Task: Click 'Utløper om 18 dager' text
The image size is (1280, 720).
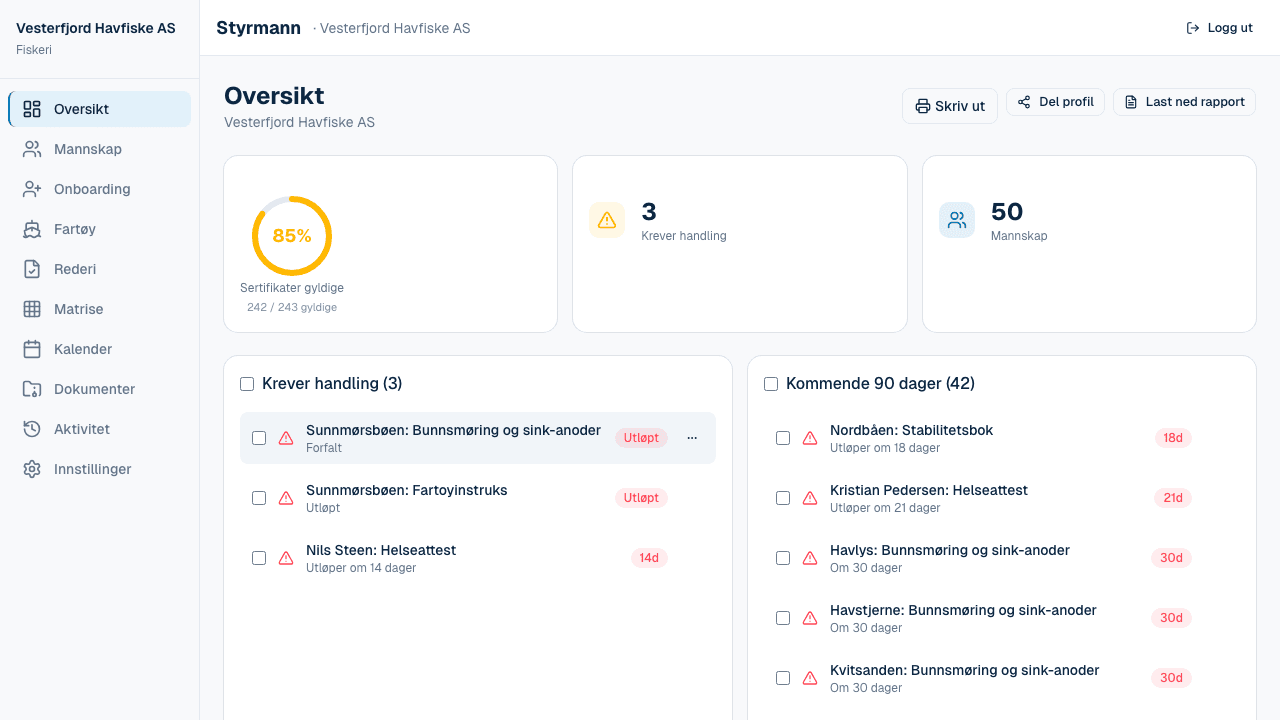Action: pyautogui.click(x=885, y=448)
